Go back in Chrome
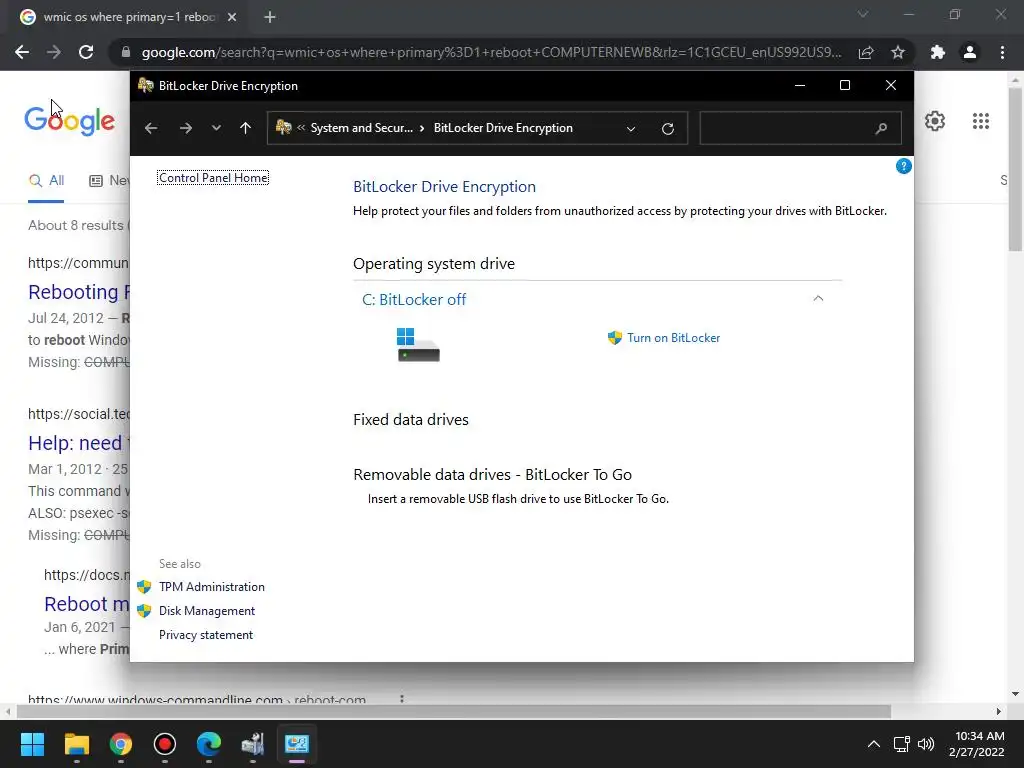The image size is (1024, 768). point(22,52)
